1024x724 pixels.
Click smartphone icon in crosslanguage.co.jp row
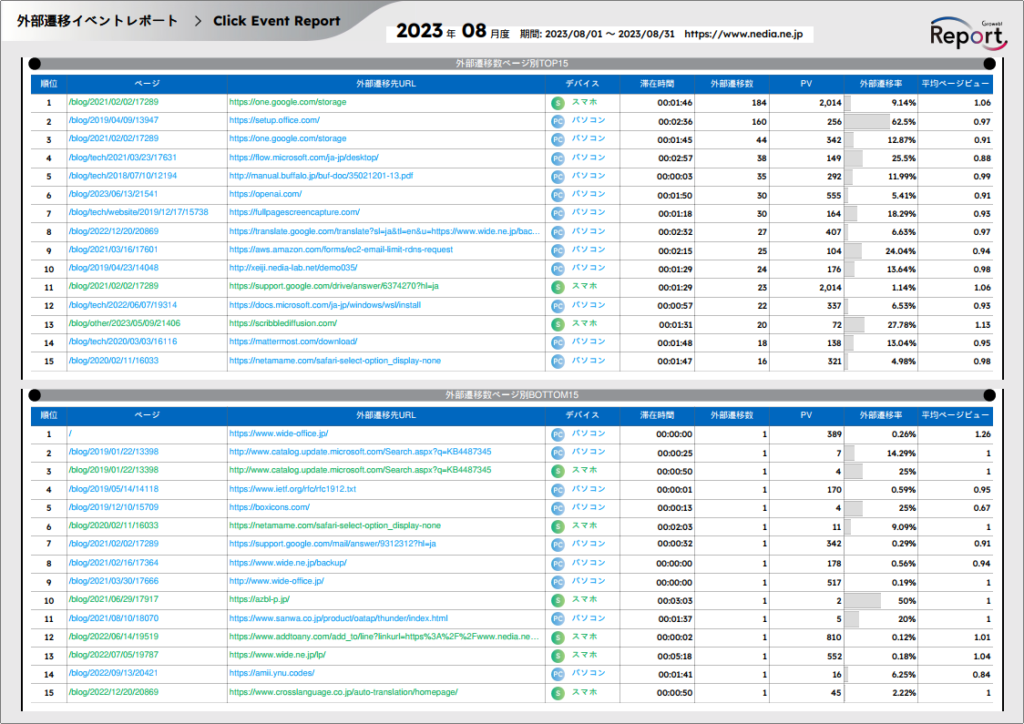tap(558, 692)
